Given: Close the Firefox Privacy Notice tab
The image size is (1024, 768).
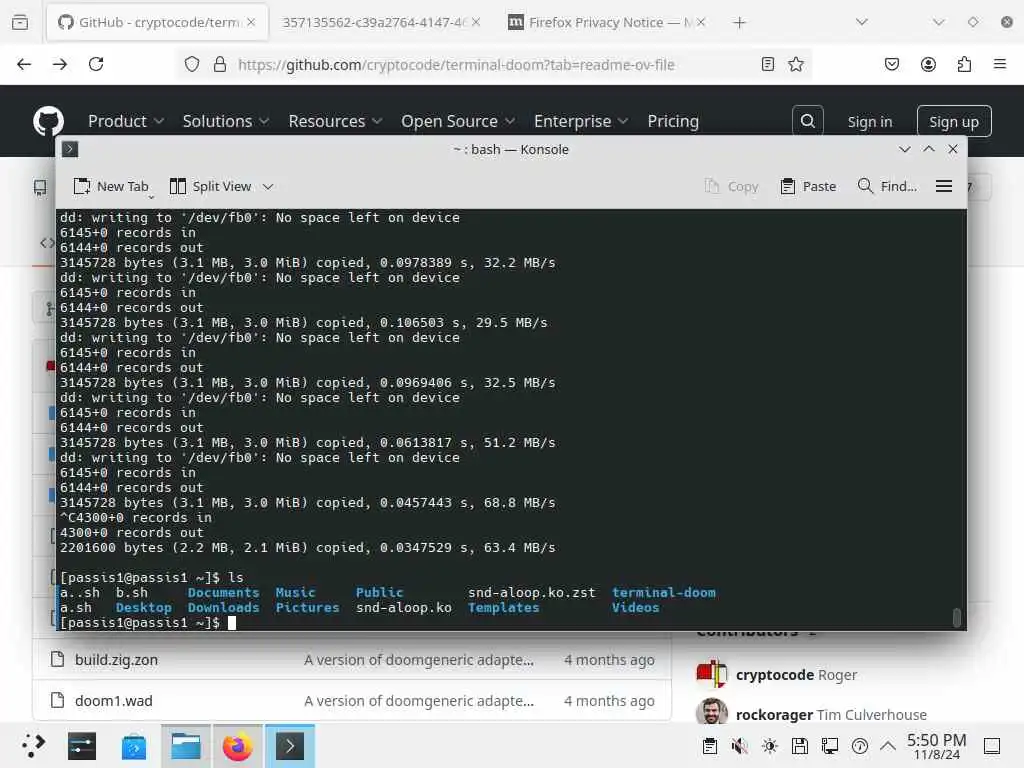Looking at the screenshot, I should tap(701, 22).
